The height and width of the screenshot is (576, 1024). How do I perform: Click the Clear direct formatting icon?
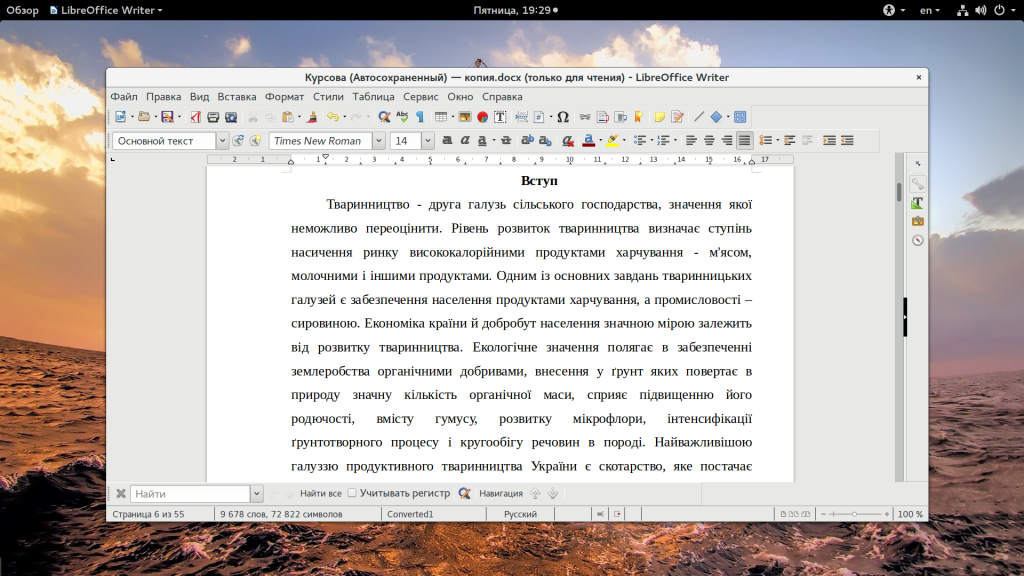pos(567,141)
